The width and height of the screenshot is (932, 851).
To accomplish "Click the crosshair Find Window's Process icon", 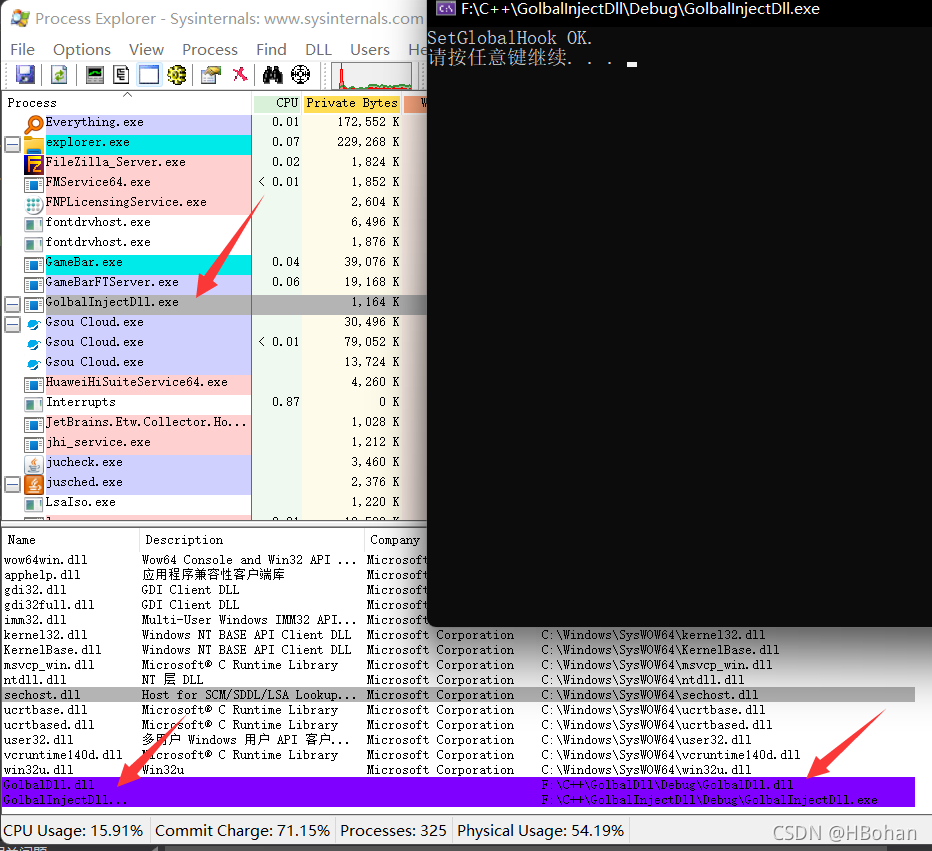I will [301, 75].
